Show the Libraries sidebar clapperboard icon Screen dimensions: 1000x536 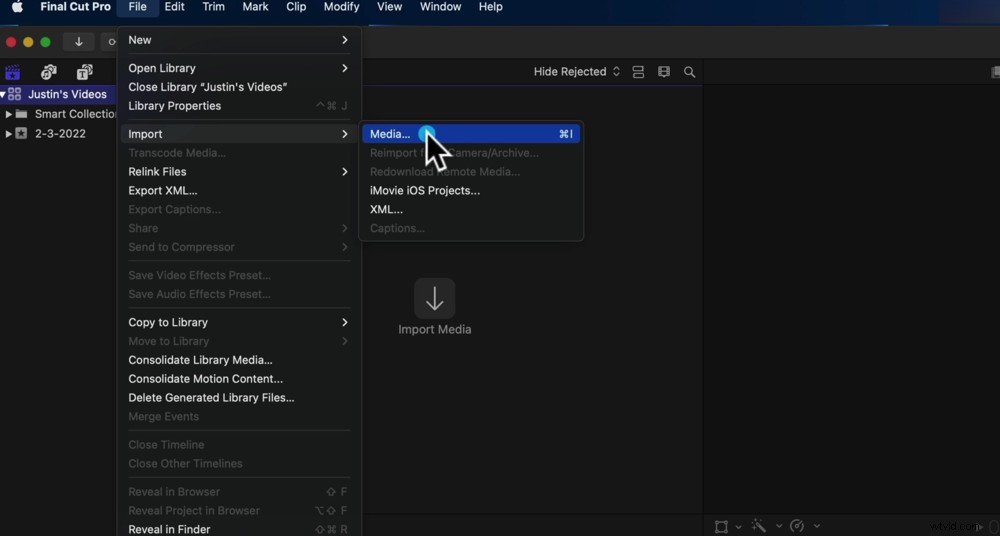coord(13,72)
